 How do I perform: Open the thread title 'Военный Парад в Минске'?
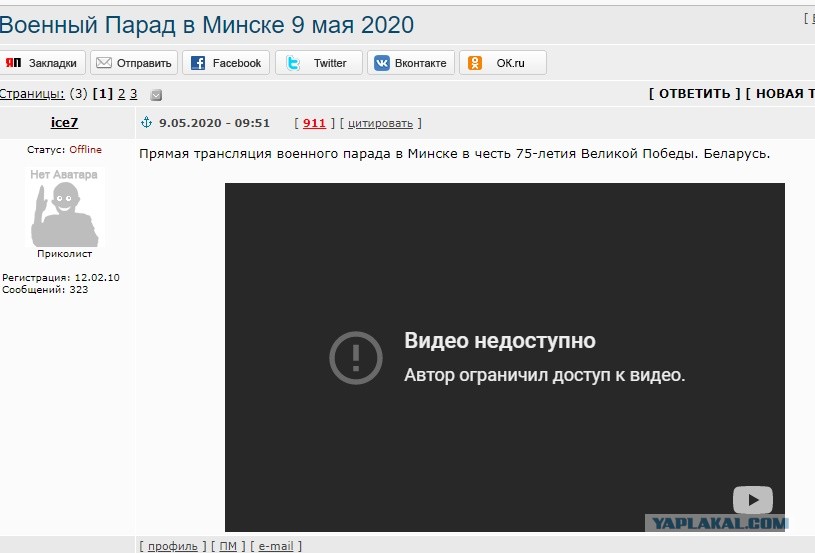[207, 25]
